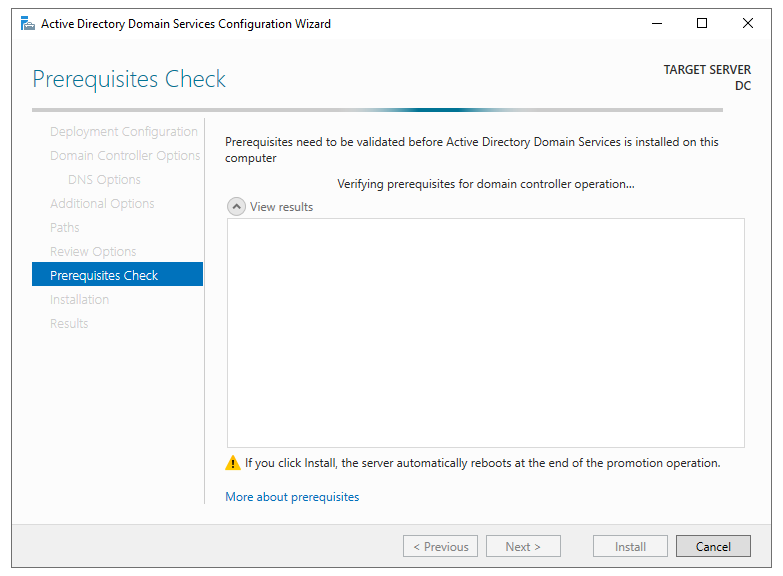Close the wizard with the X button
The image size is (783, 576).
click(747, 23)
